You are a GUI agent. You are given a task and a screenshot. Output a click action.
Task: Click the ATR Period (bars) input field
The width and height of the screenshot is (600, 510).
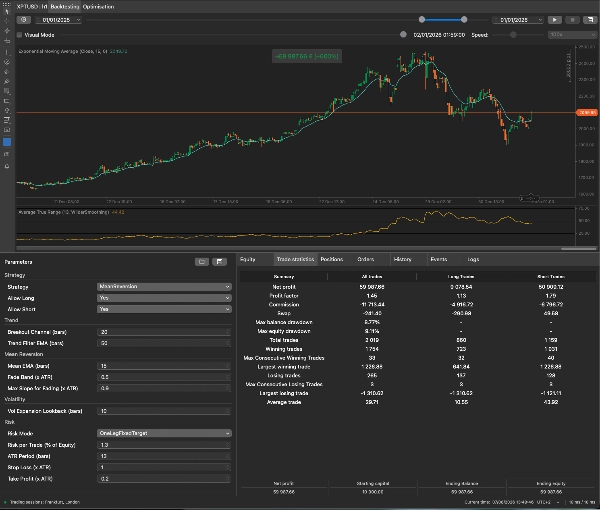point(164,456)
